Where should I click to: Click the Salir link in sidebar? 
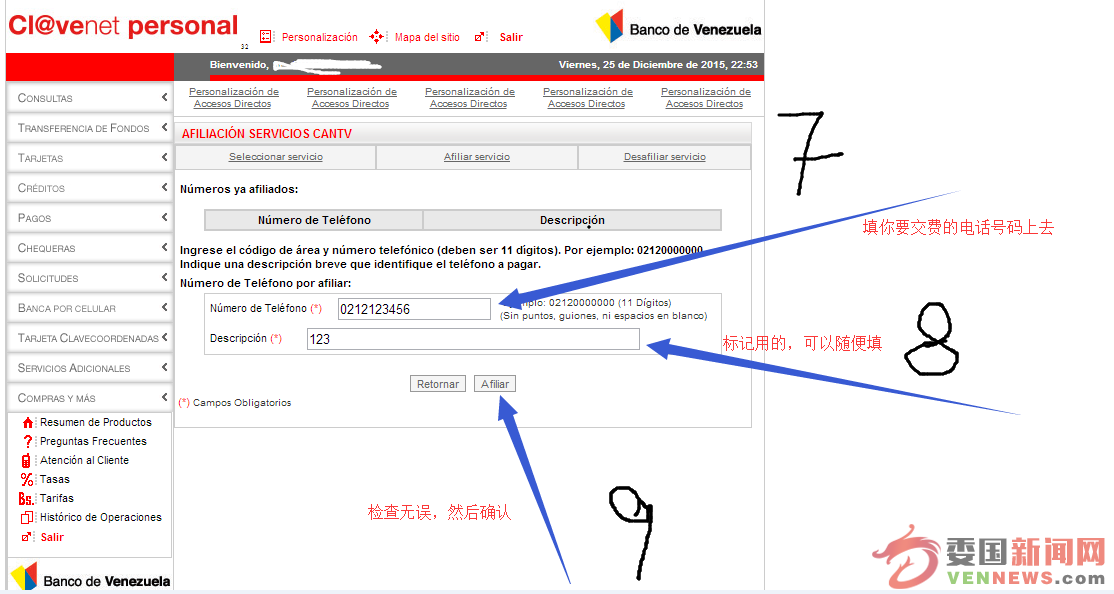52,537
